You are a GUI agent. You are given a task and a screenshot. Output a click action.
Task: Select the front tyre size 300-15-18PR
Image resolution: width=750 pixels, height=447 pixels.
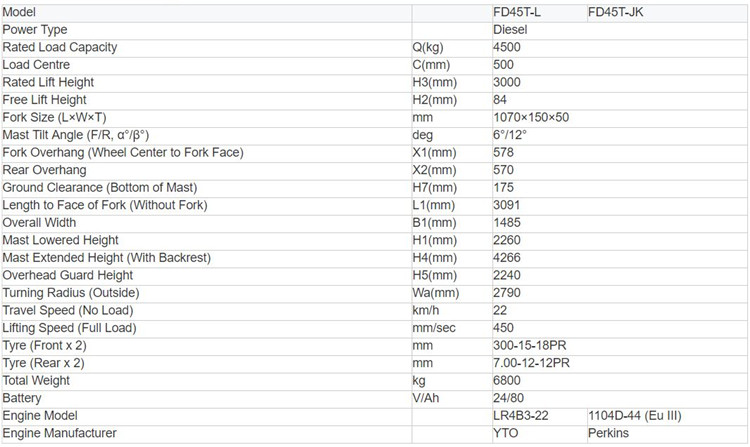[529, 345]
